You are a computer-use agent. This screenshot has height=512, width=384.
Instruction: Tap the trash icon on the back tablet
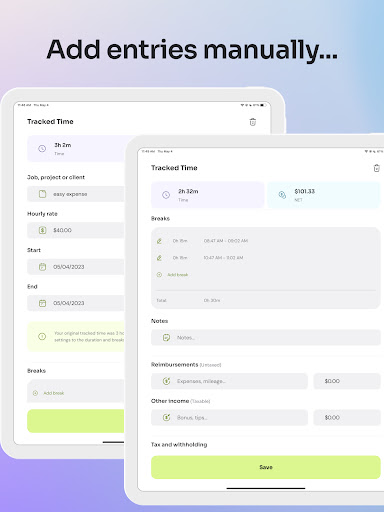click(253, 122)
